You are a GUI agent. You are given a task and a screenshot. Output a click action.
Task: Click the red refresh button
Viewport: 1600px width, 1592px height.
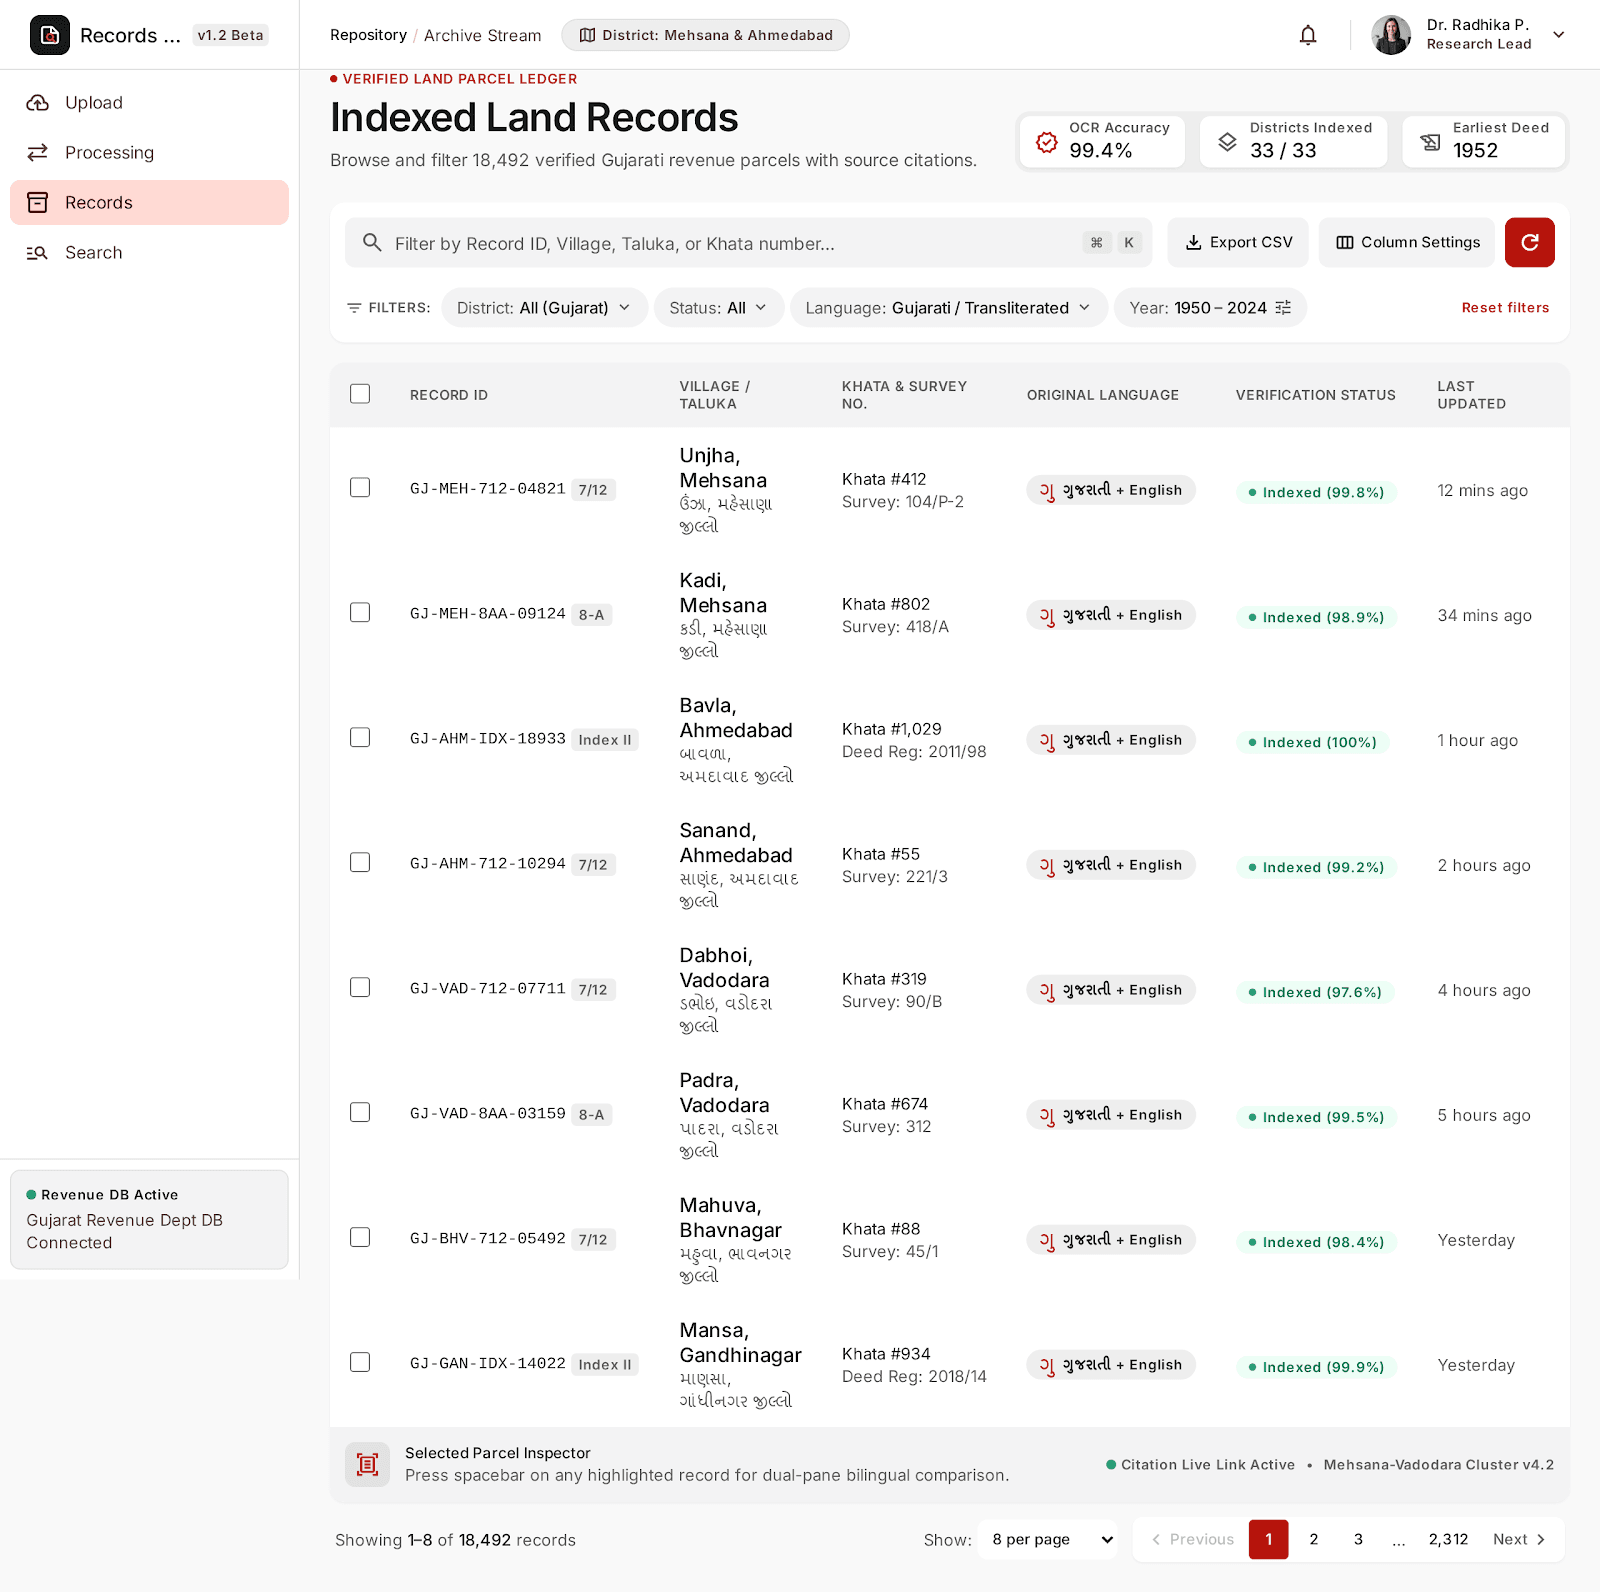click(x=1530, y=242)
